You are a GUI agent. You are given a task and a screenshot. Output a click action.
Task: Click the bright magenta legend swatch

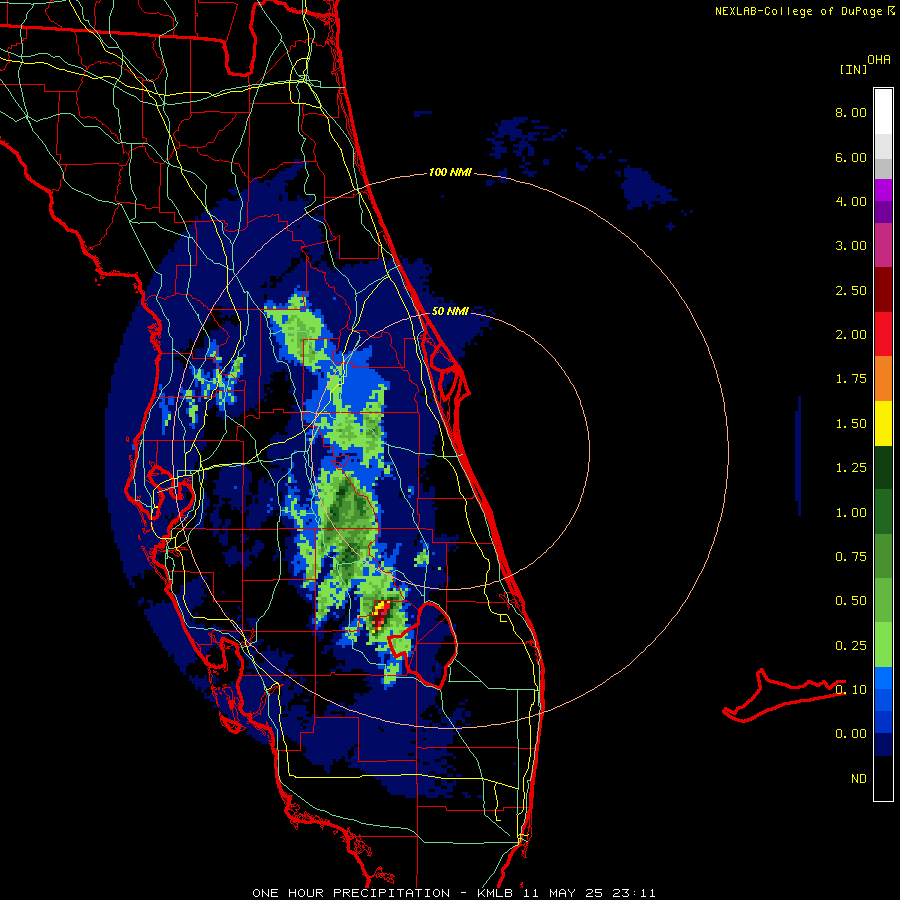tap(883, 190)
